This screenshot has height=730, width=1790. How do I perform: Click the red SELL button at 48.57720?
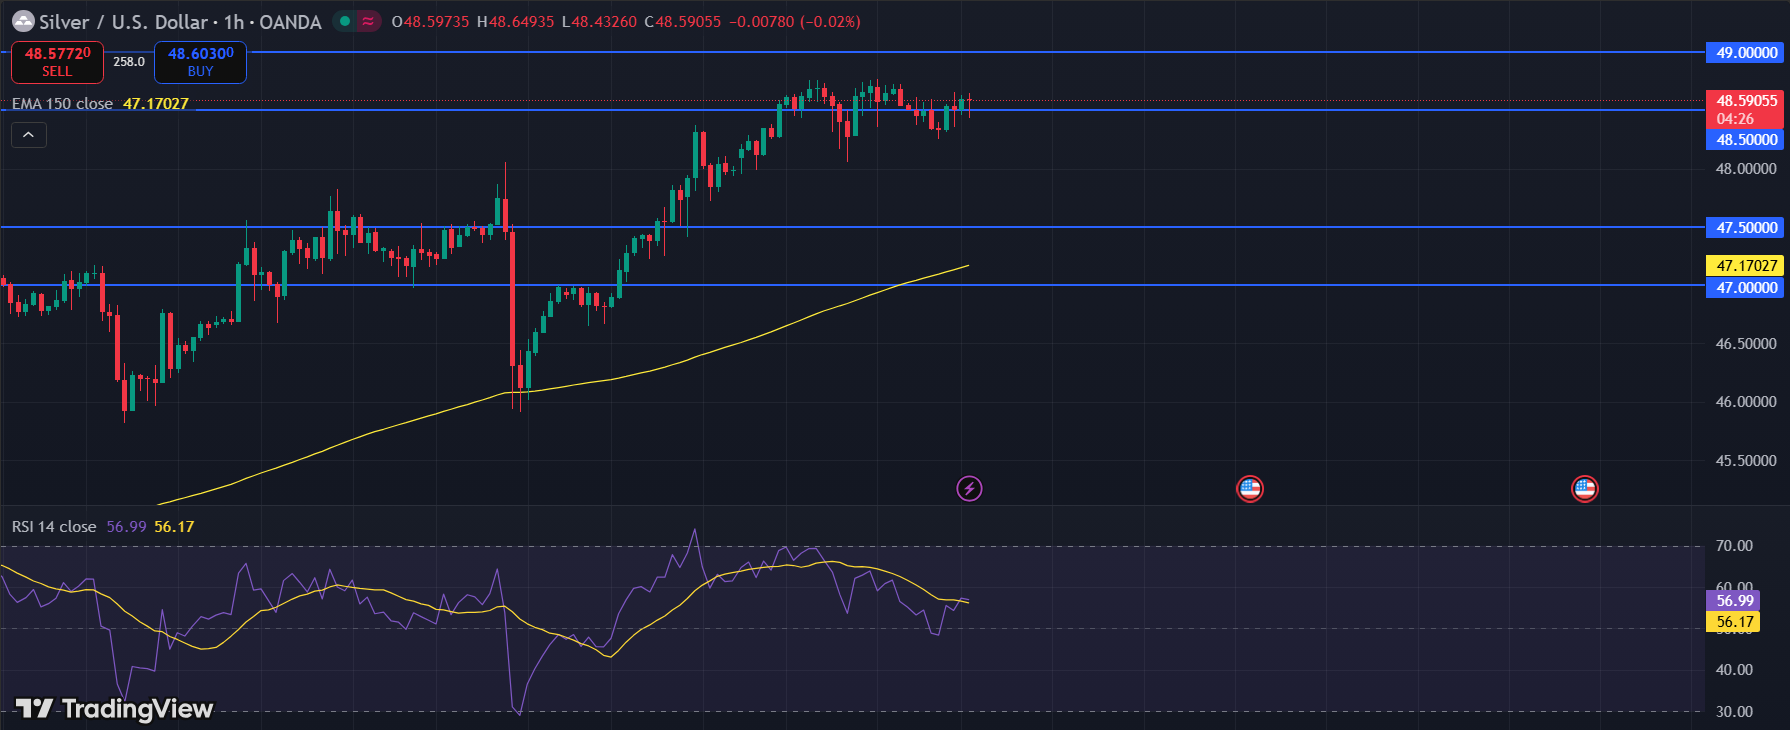[57, 62]
